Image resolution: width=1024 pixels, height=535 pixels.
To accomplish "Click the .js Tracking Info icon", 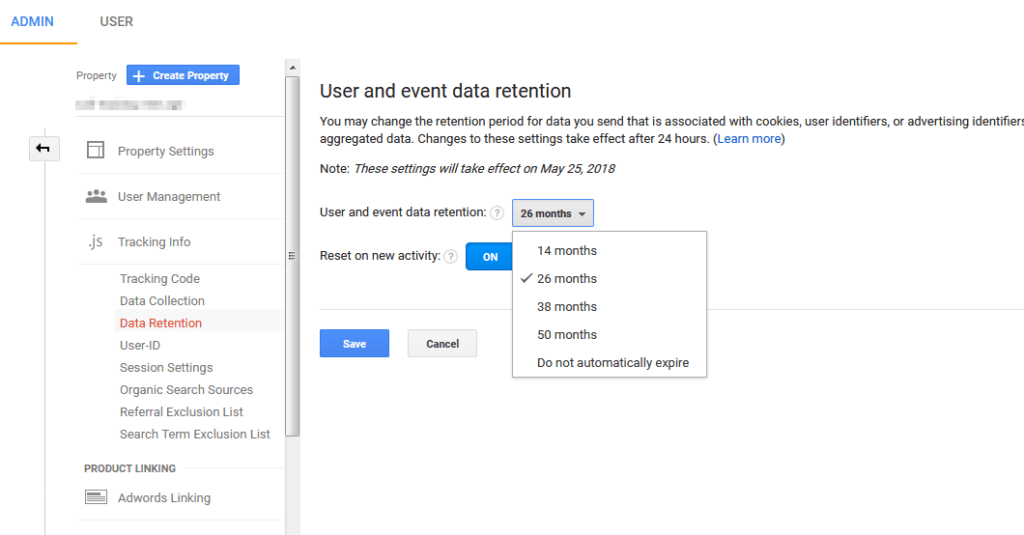I will 95,242.
